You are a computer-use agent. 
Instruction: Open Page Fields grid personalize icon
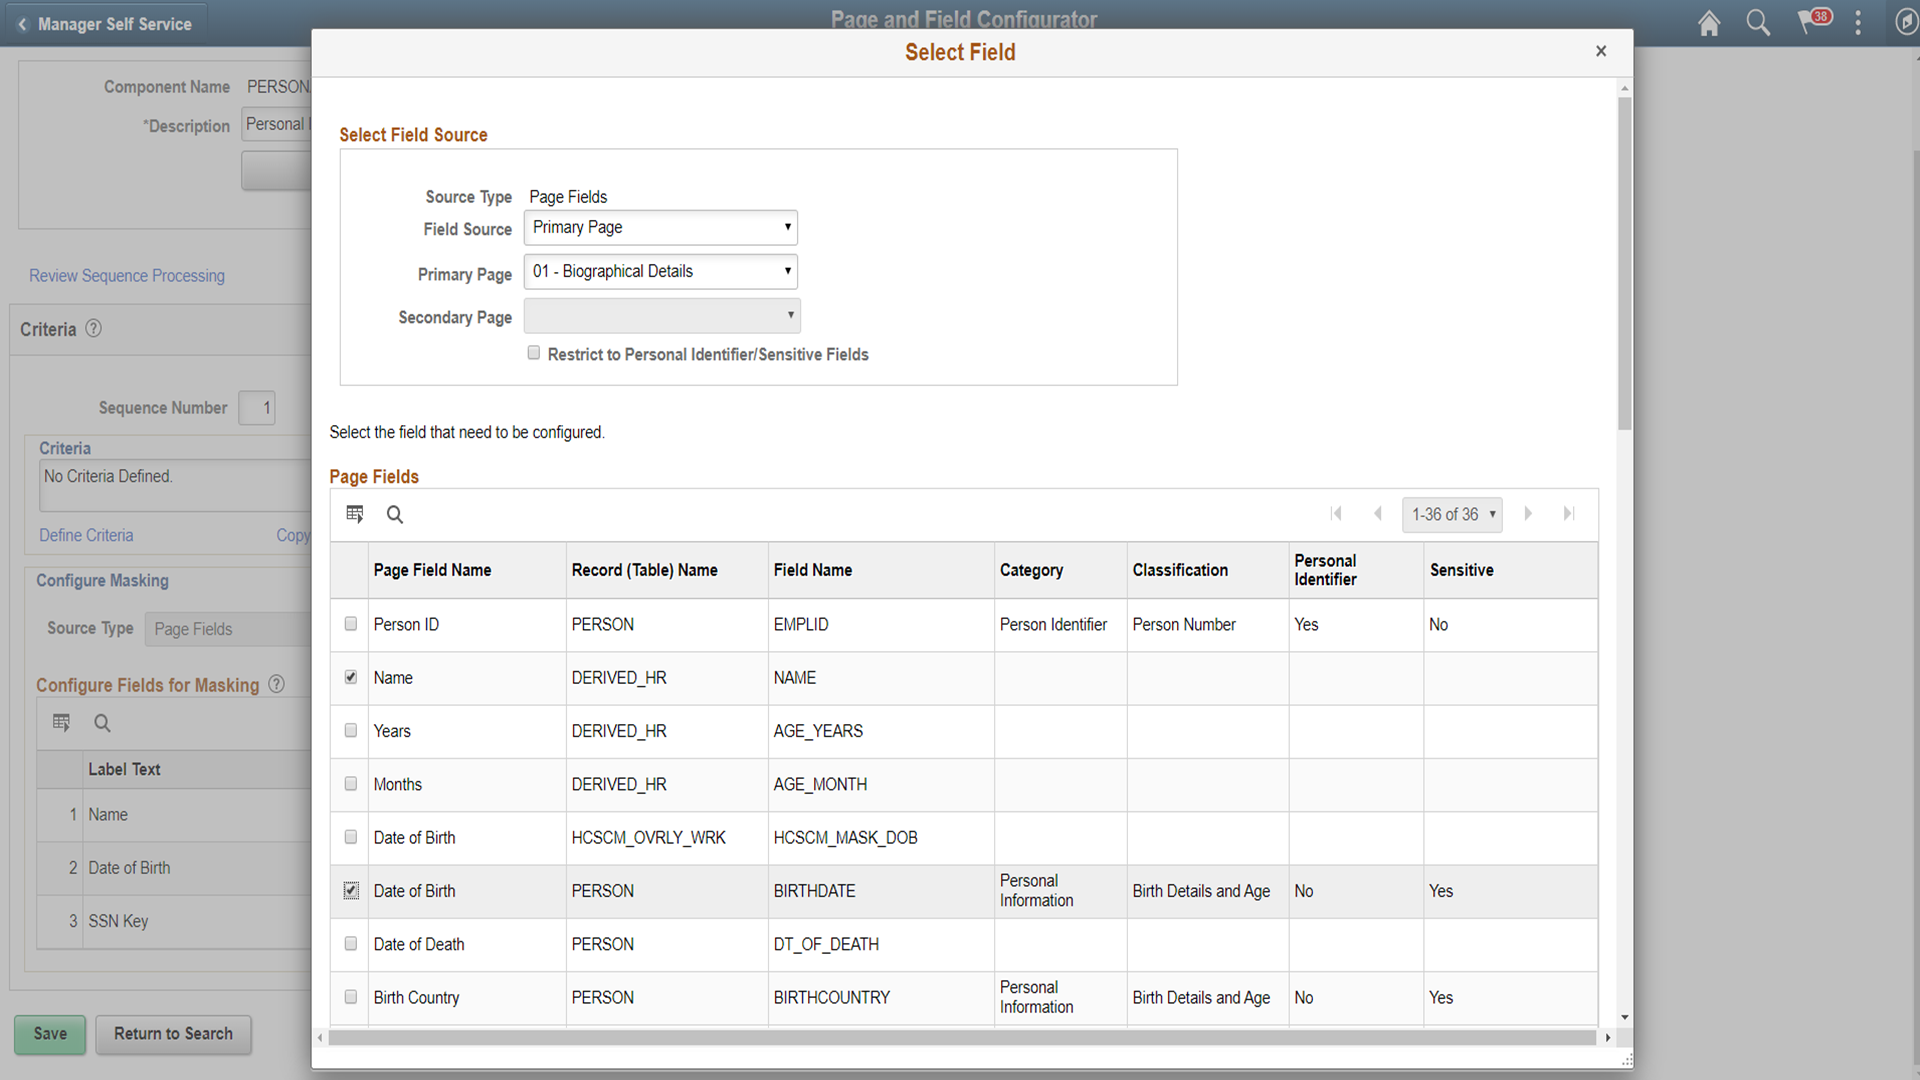tap(355, 514)
